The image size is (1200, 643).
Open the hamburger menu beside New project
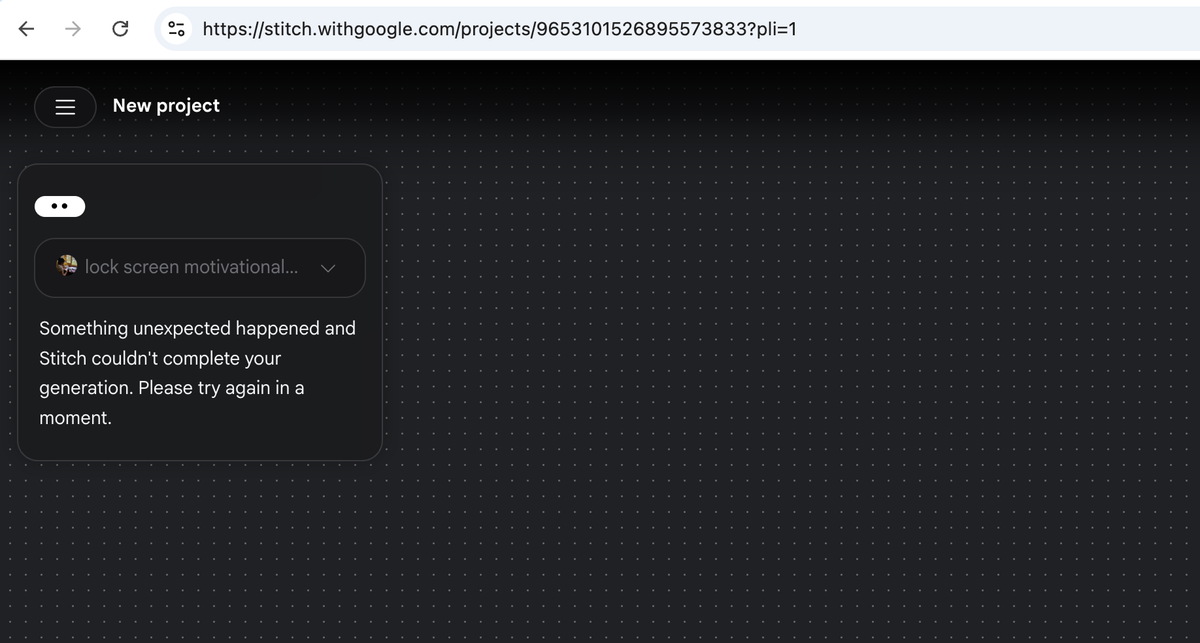pyautogui.click(x=65, y=107)
